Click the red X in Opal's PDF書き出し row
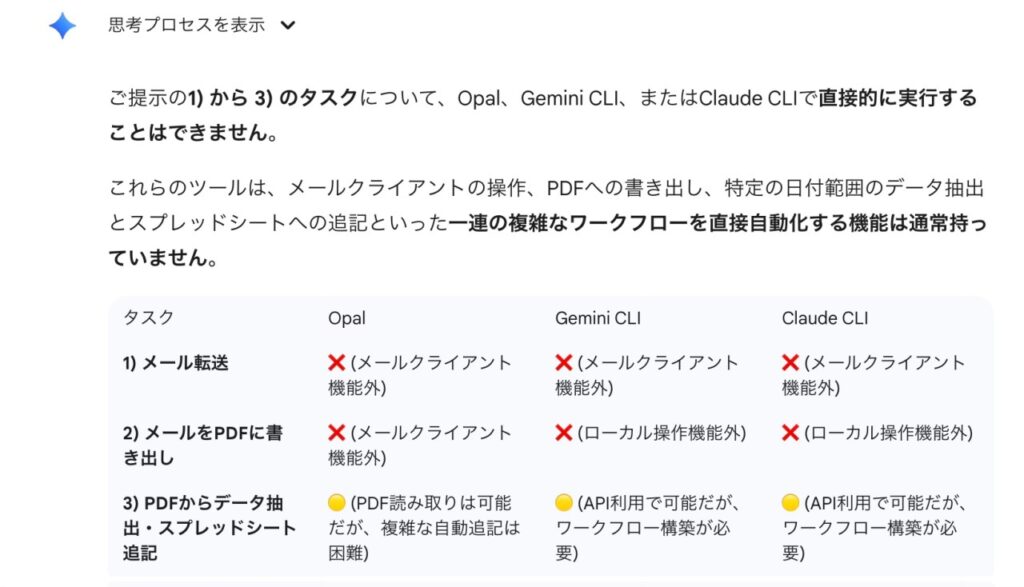Image resolution: width=1024 pixels, height=587 pixels. 337,433
